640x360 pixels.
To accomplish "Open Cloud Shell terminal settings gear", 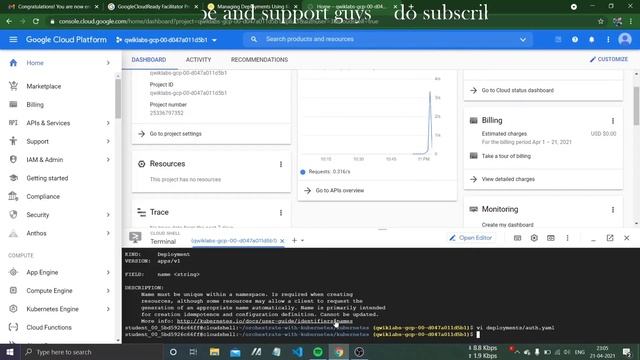I will [x=534, y=238].
